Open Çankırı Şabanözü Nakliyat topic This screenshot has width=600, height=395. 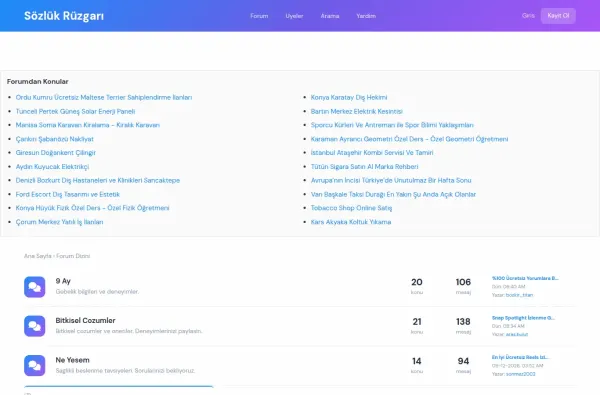click(55, 139)
